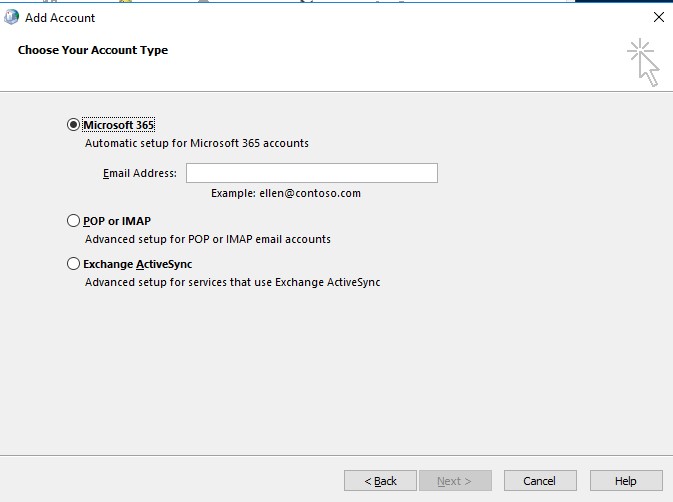Click the Next button
The width and height of the screenshot is (673, 502).
pyautogui.click(x=455, y=481)
